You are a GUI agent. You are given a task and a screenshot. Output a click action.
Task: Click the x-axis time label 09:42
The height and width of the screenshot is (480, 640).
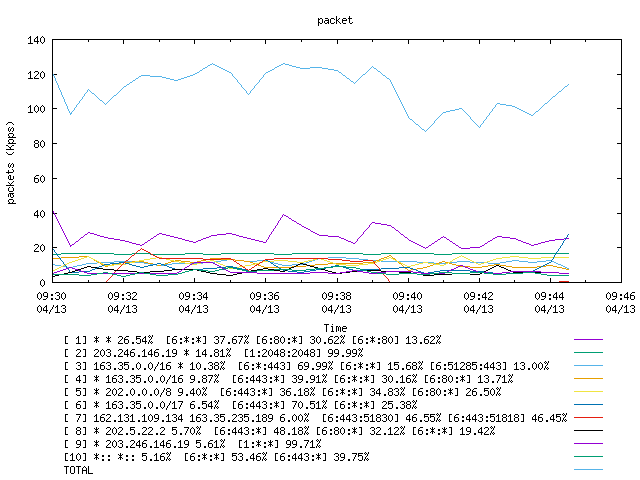478,296
